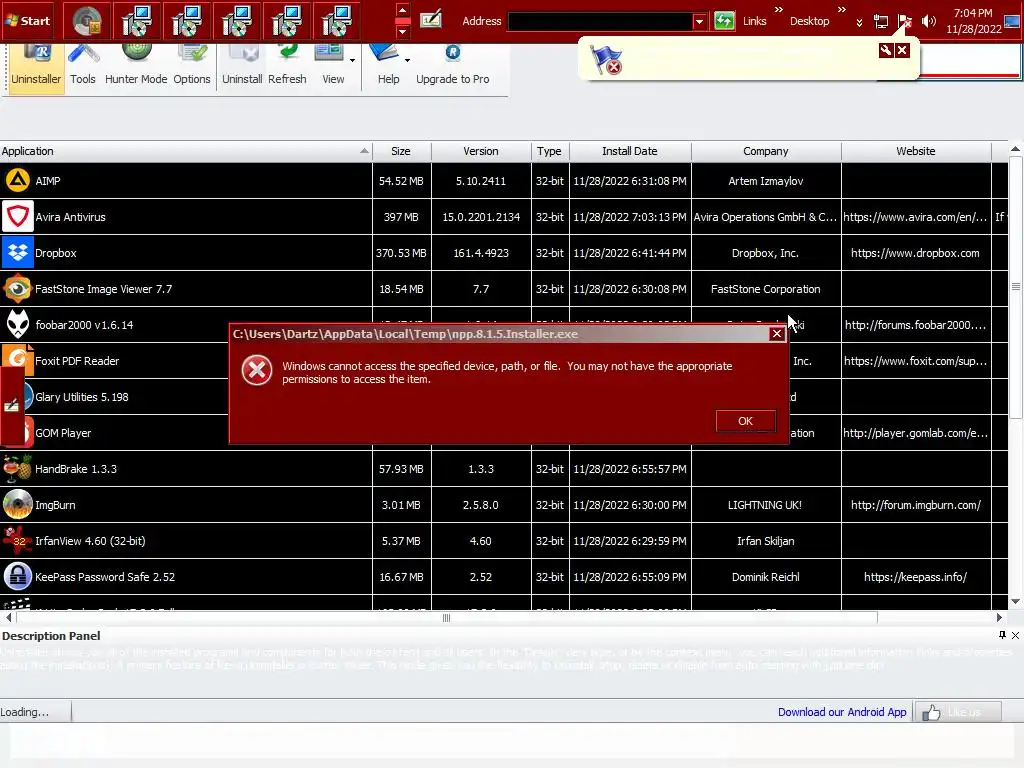Screen dimensions: 1024x768
Task: Sort by the Version column header
Action: (481, 151)
